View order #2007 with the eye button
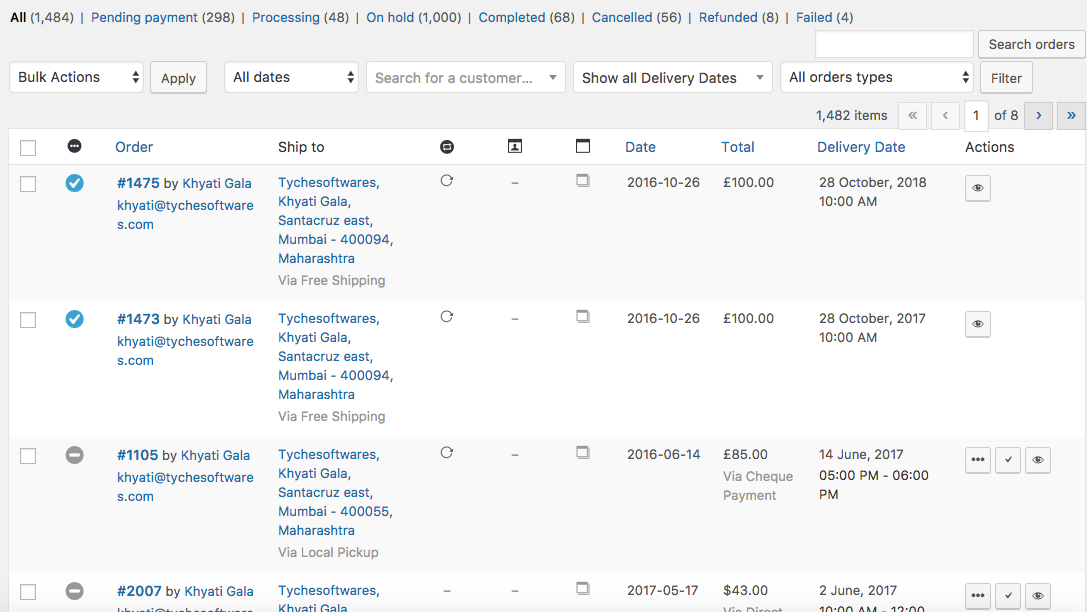This screenshot has height=612, width=1087. (1038, 595)
